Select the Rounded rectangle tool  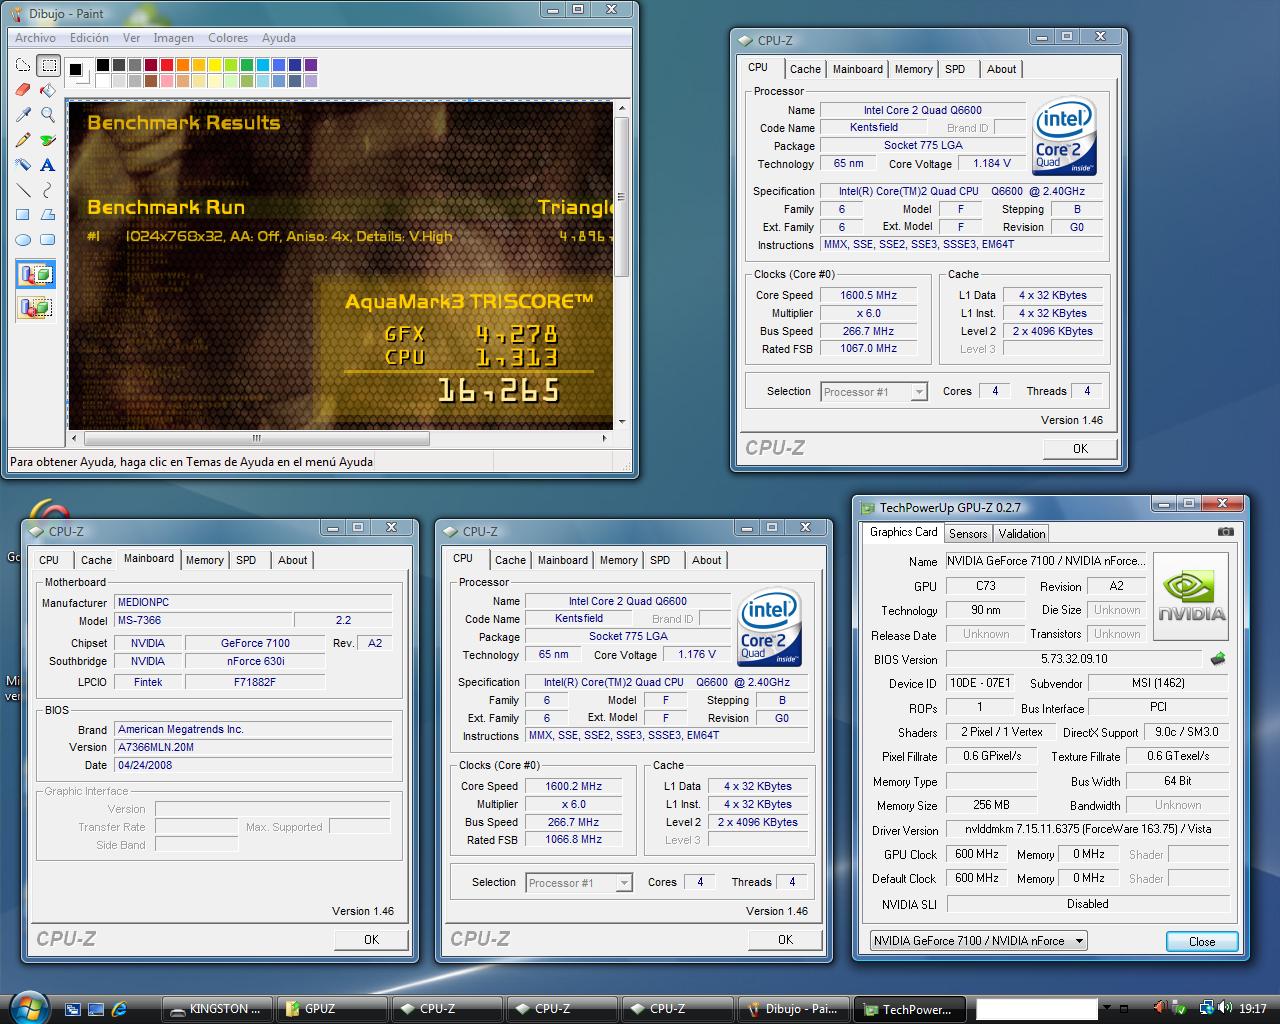coord(48,240)
